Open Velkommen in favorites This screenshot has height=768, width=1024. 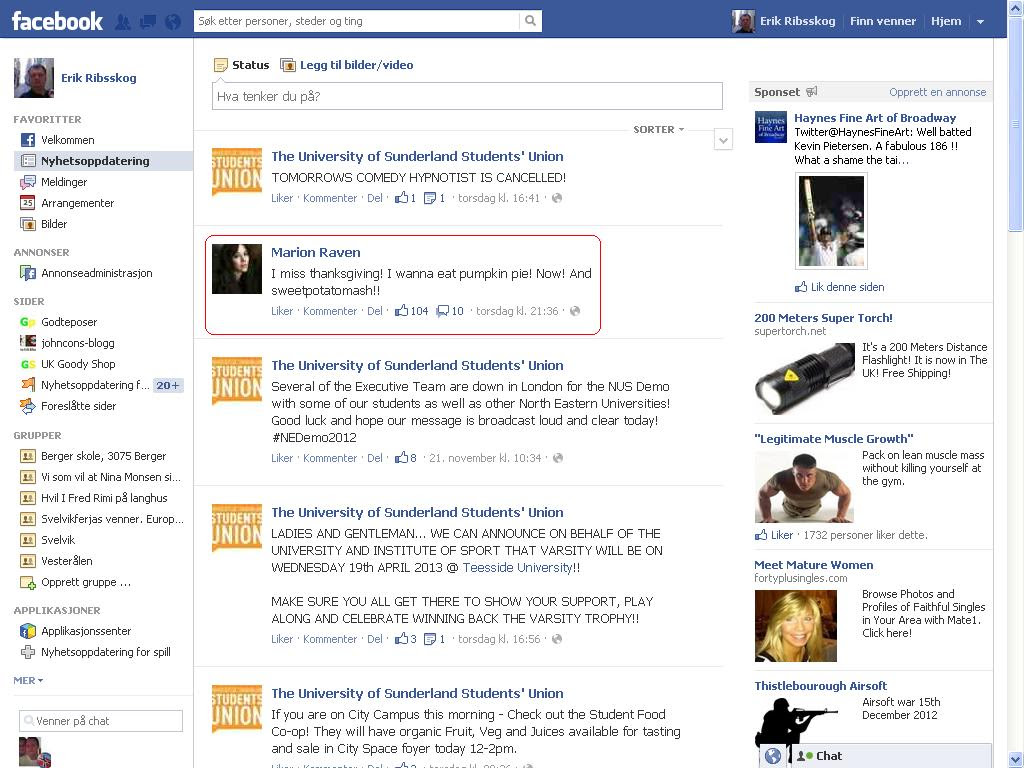67,140
